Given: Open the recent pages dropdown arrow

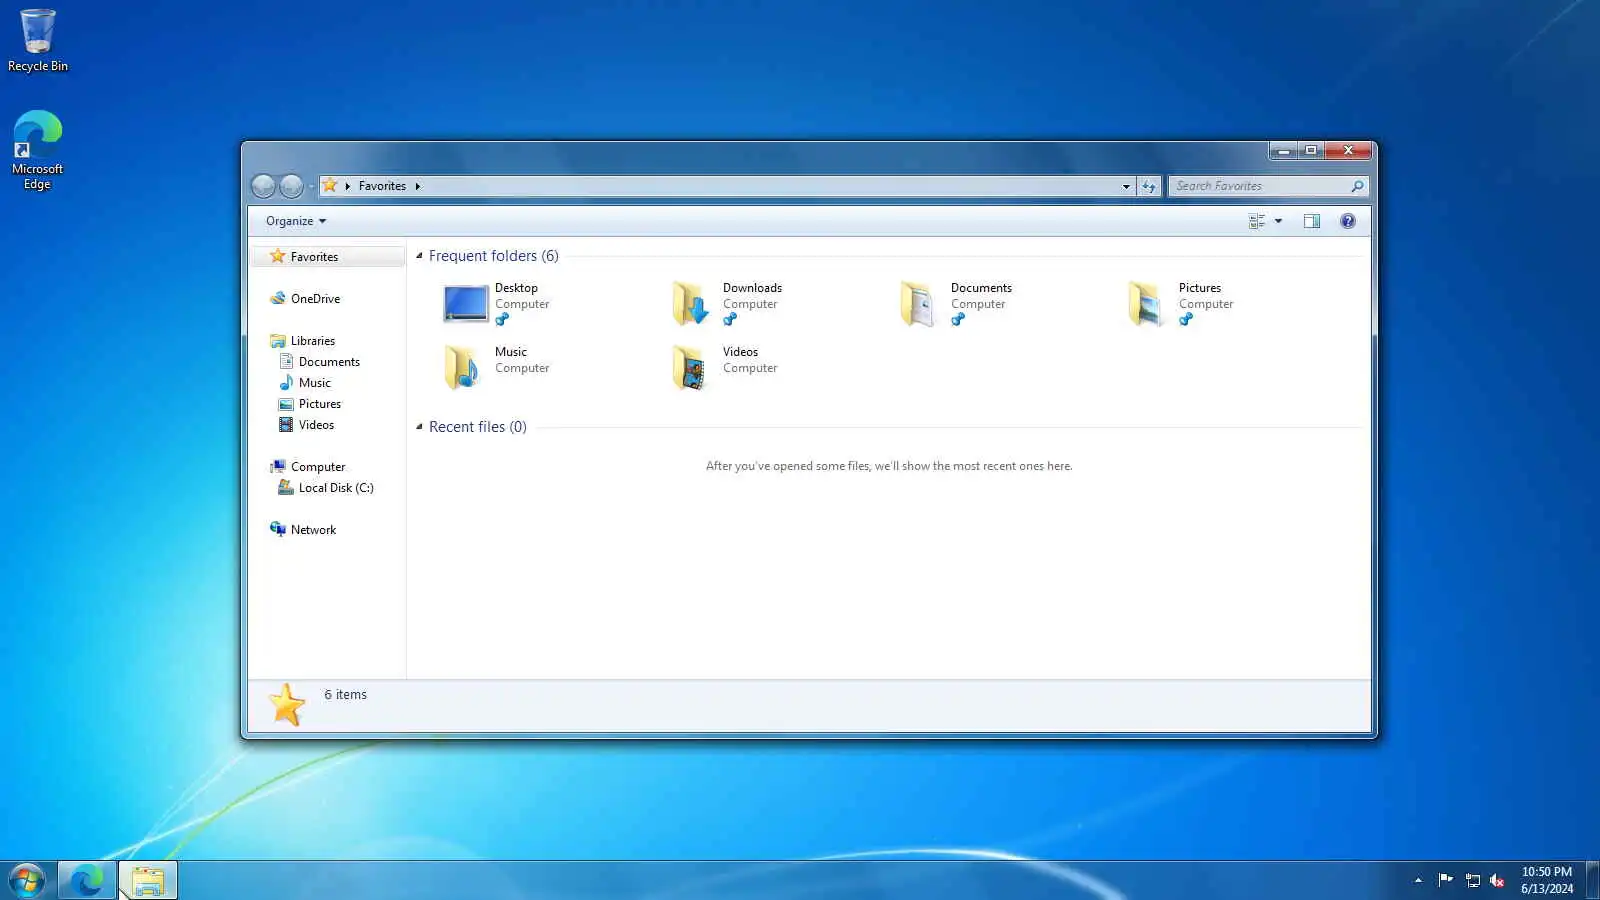Looking at the screenshot, I should point(311,186).
